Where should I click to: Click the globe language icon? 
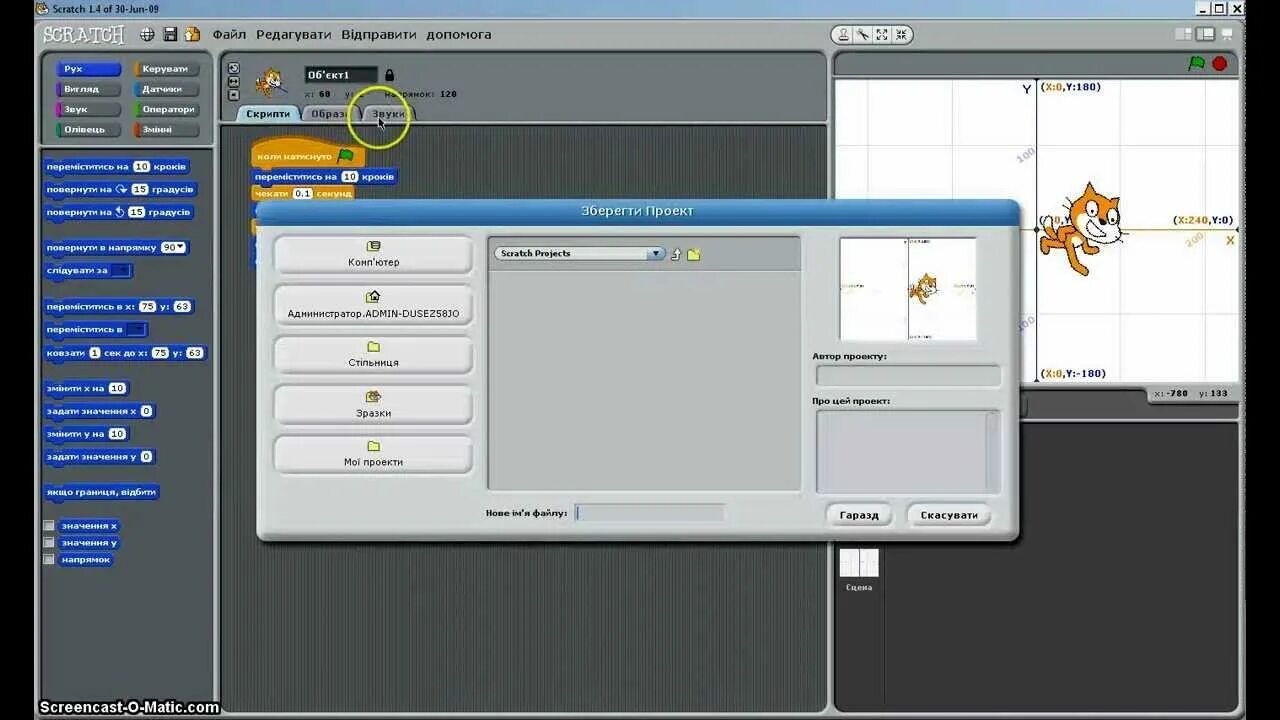147,34
